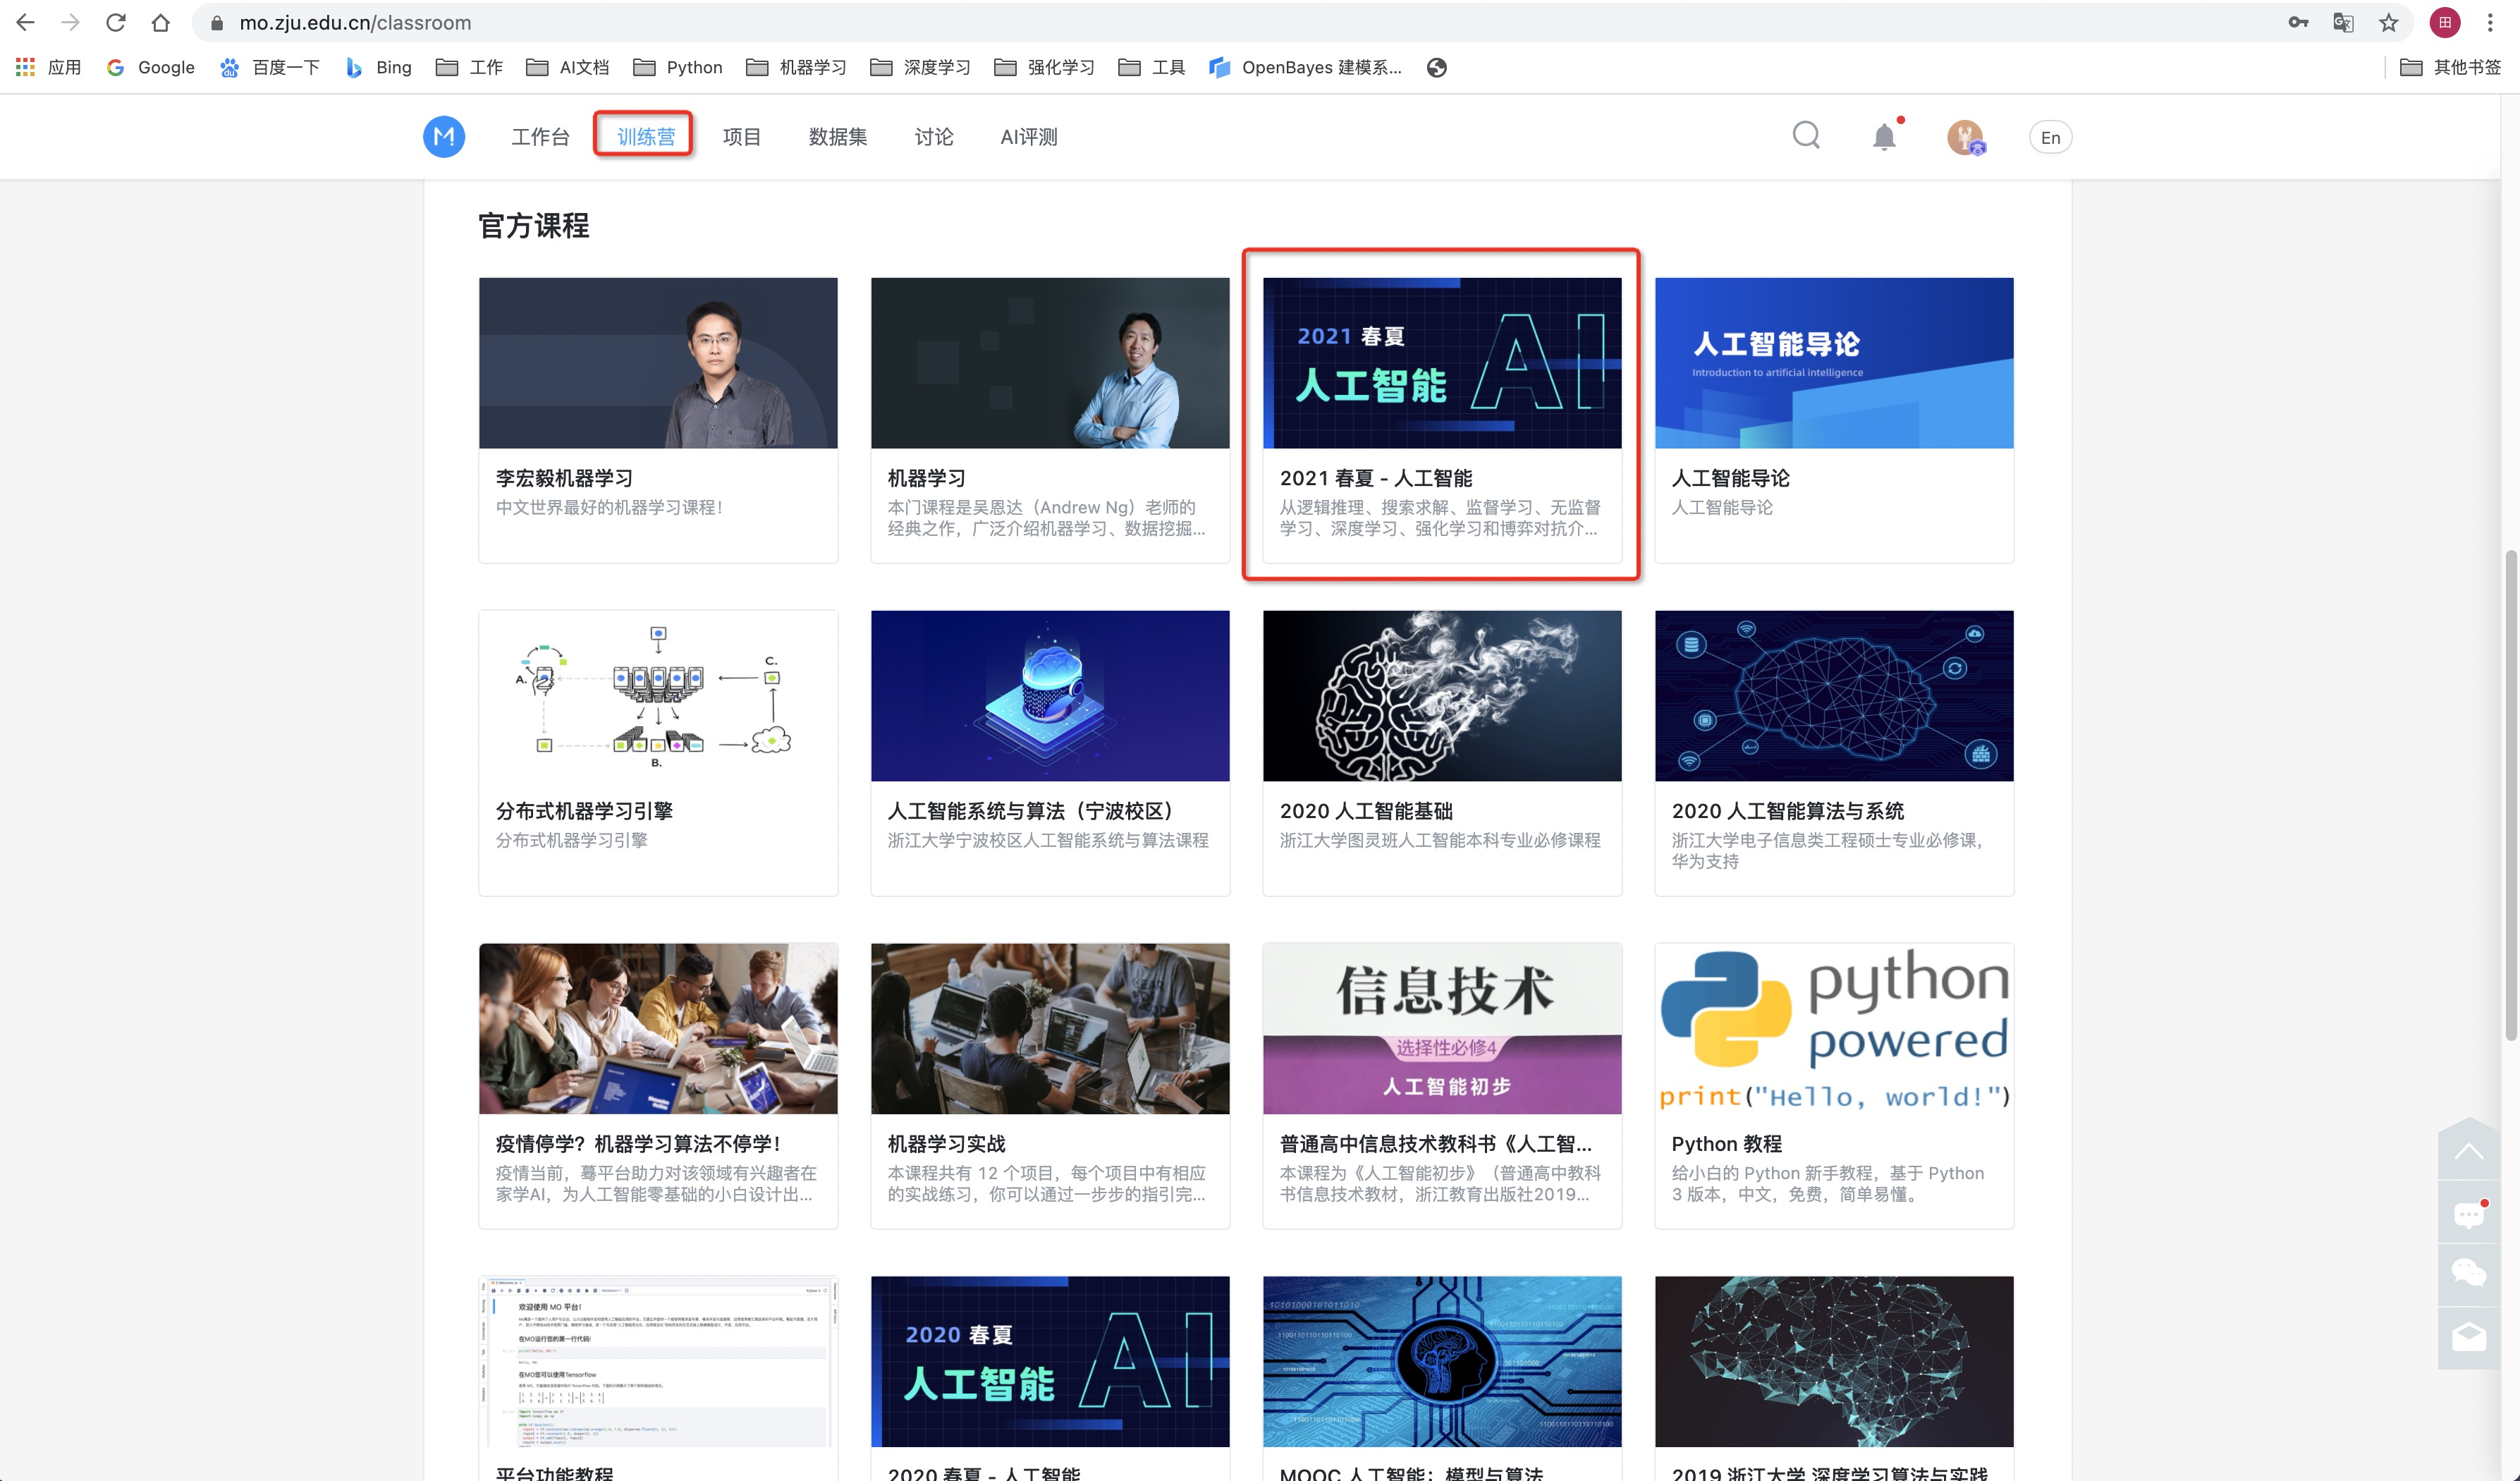Open the 人工智能导论 course thumbnail
The width and height of the screenshot is (2520, 1481).
1834,363
